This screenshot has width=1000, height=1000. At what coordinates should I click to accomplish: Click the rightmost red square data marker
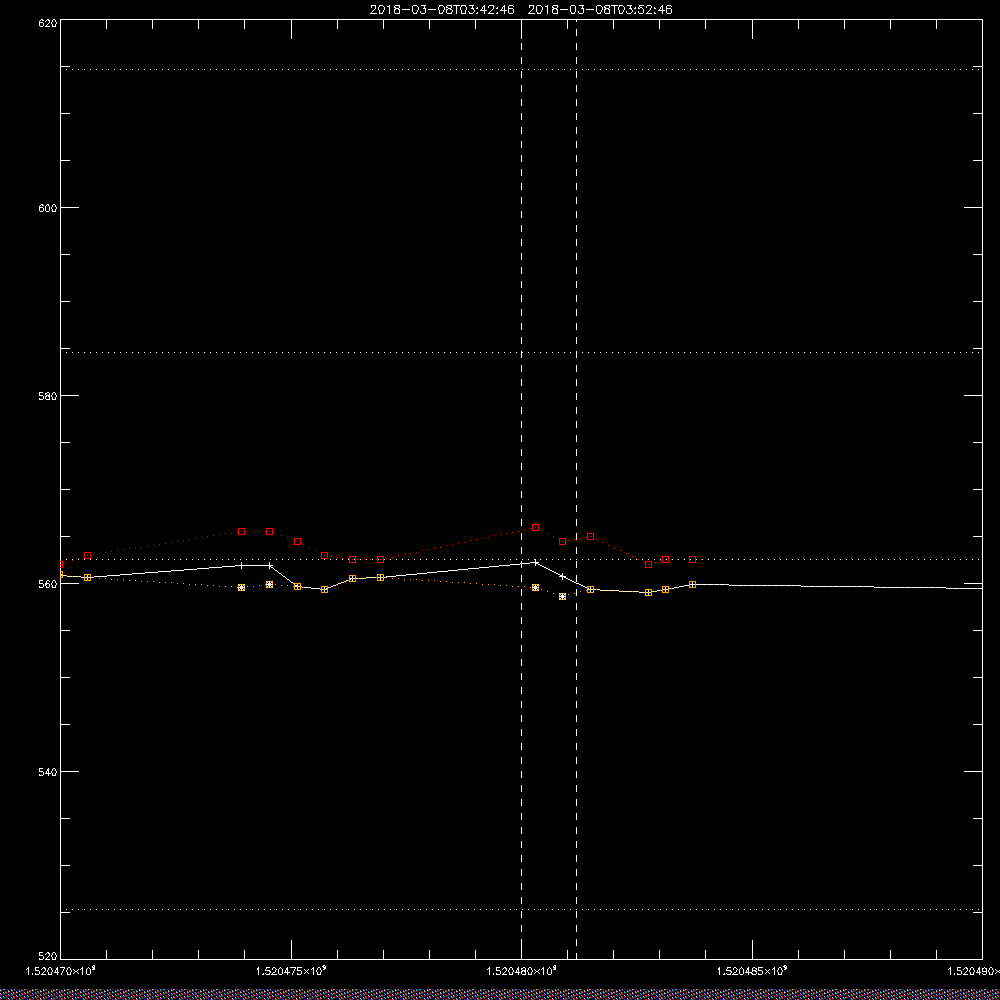693,559
